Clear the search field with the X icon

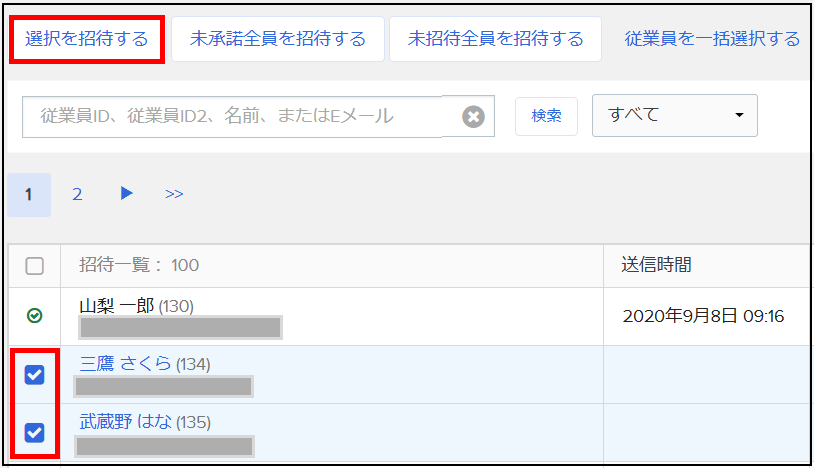click(x=473, y=117)
